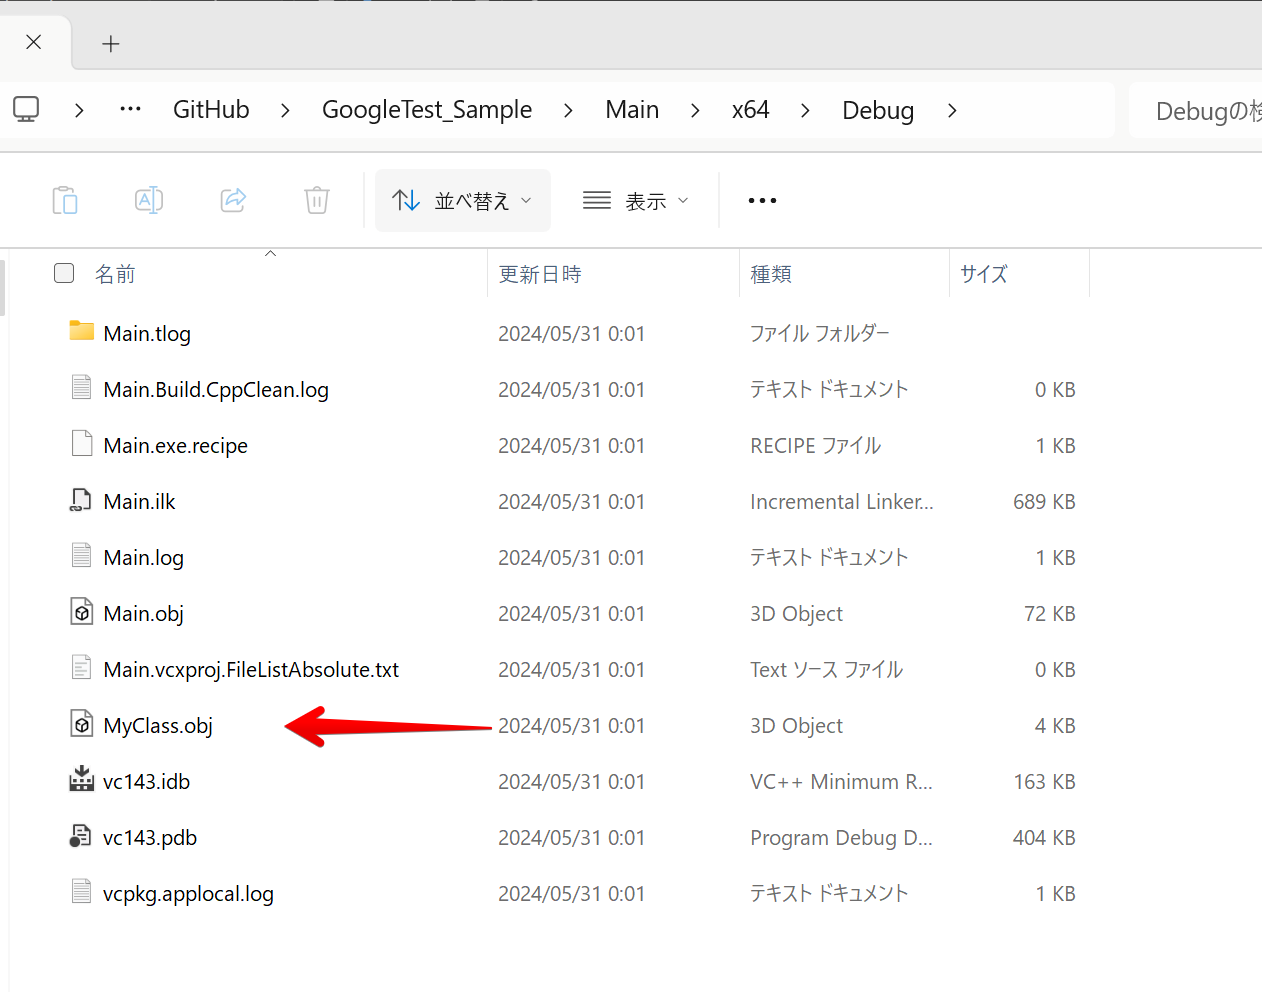Viewport: 1262px width, 992px height.
Task: Click the vc143.idb file icon
Action: point(82,780)
